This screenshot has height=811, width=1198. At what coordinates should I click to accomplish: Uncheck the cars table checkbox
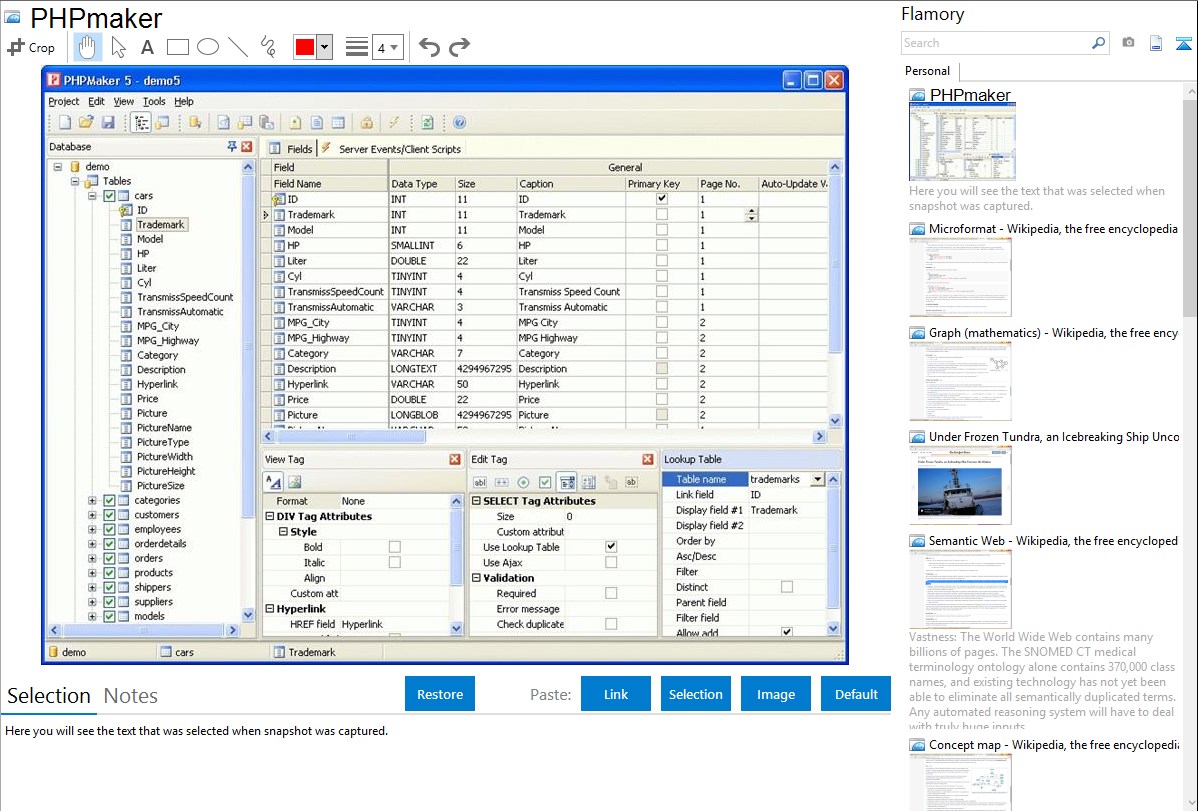[109, 196]
